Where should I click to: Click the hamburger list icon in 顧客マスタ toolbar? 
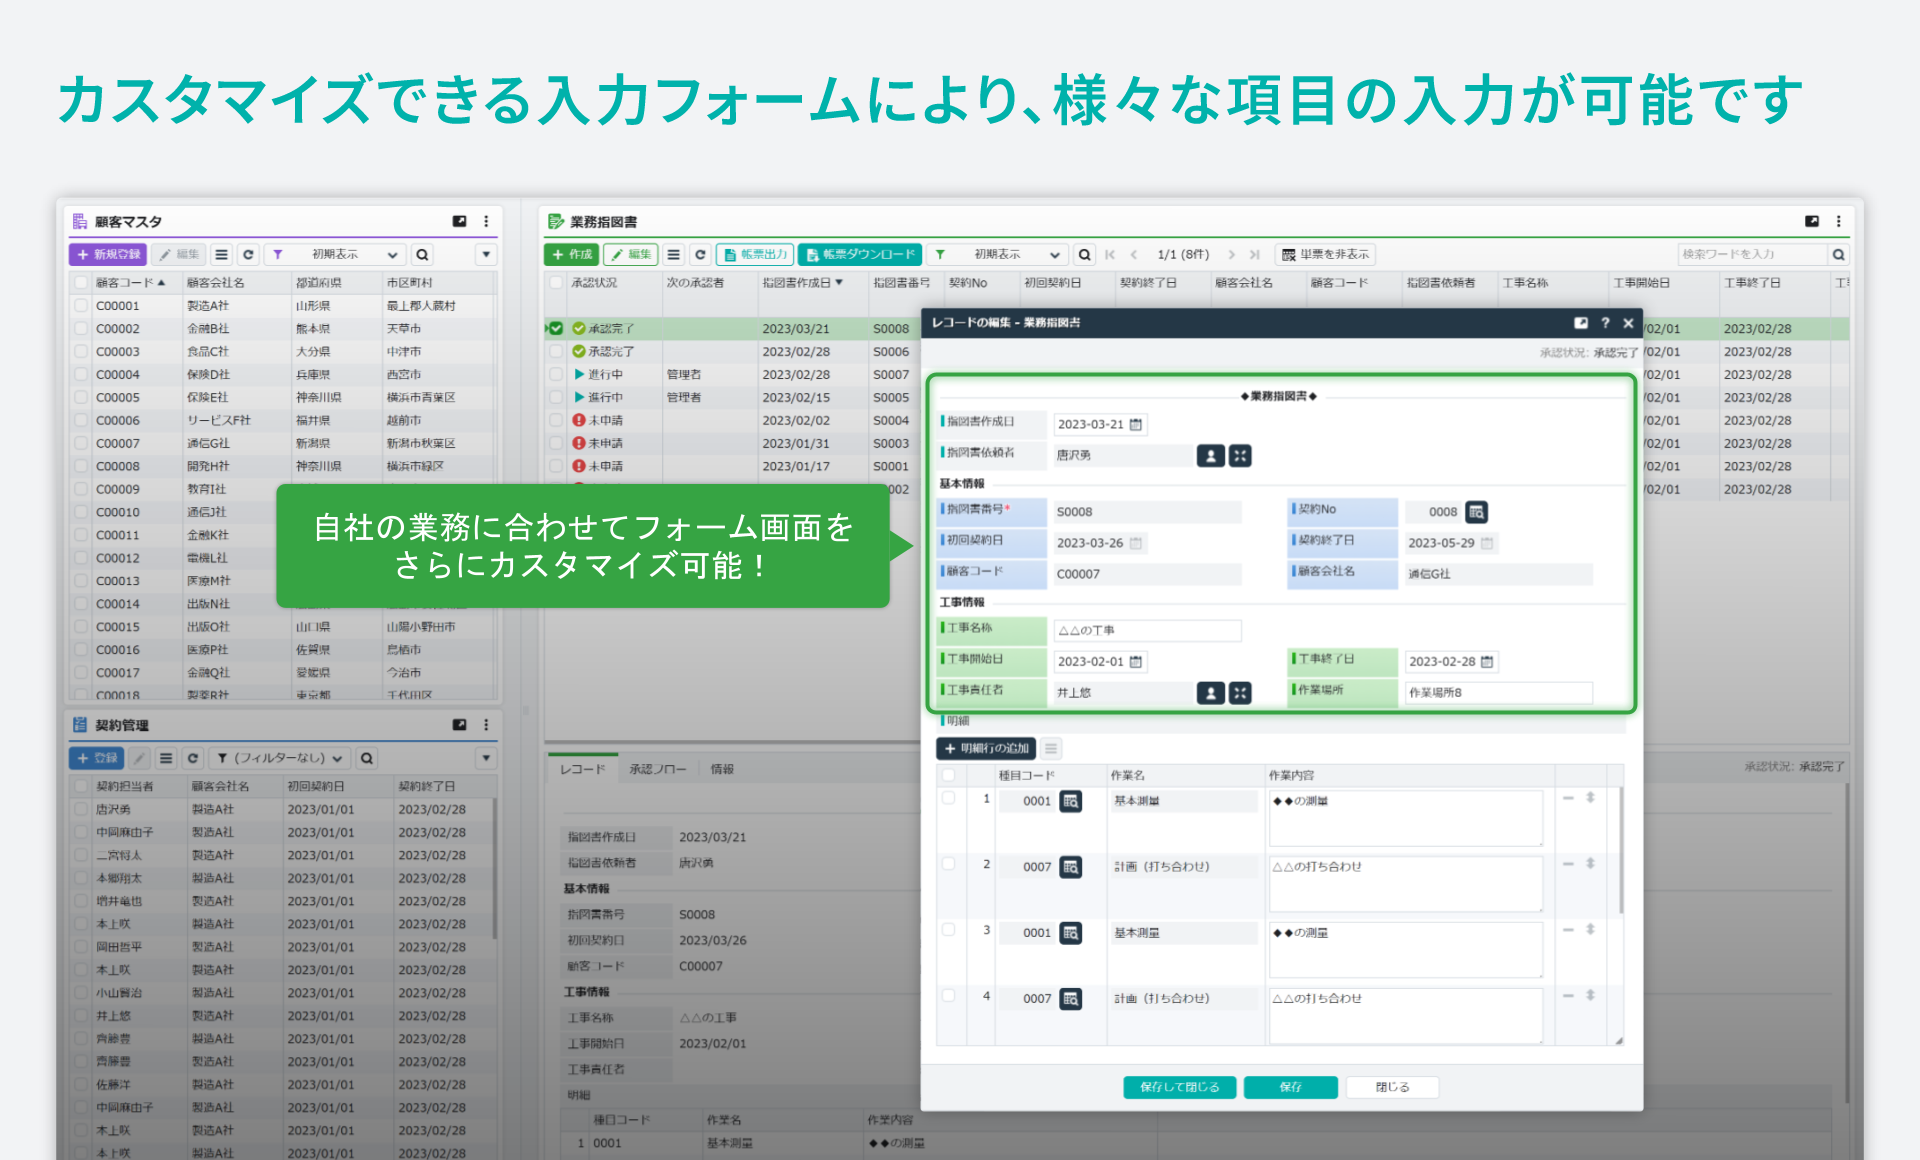click(x=222, y=254)
